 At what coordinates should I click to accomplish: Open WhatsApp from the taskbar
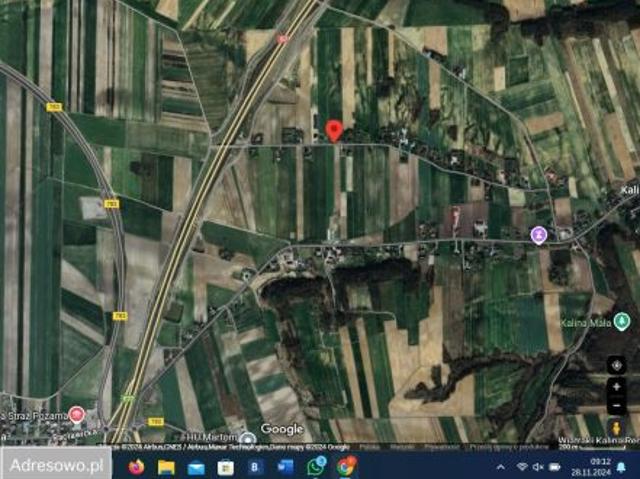coord(316,466)
